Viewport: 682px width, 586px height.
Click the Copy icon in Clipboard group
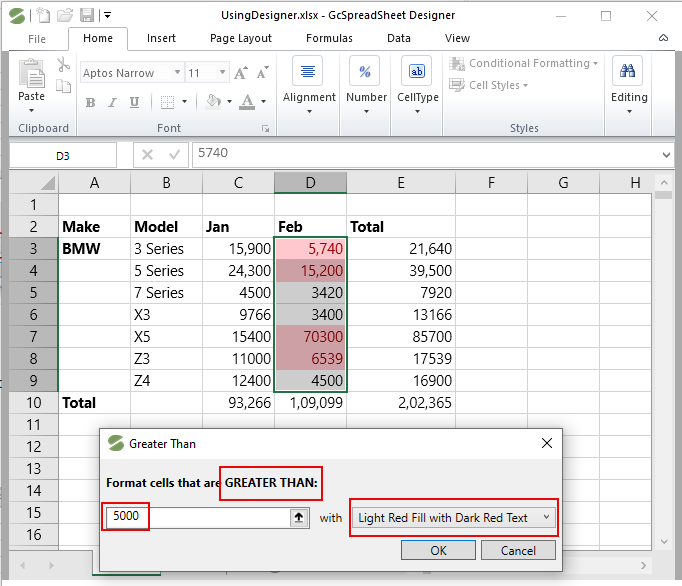pyautogui.click(x=64, y=86)
